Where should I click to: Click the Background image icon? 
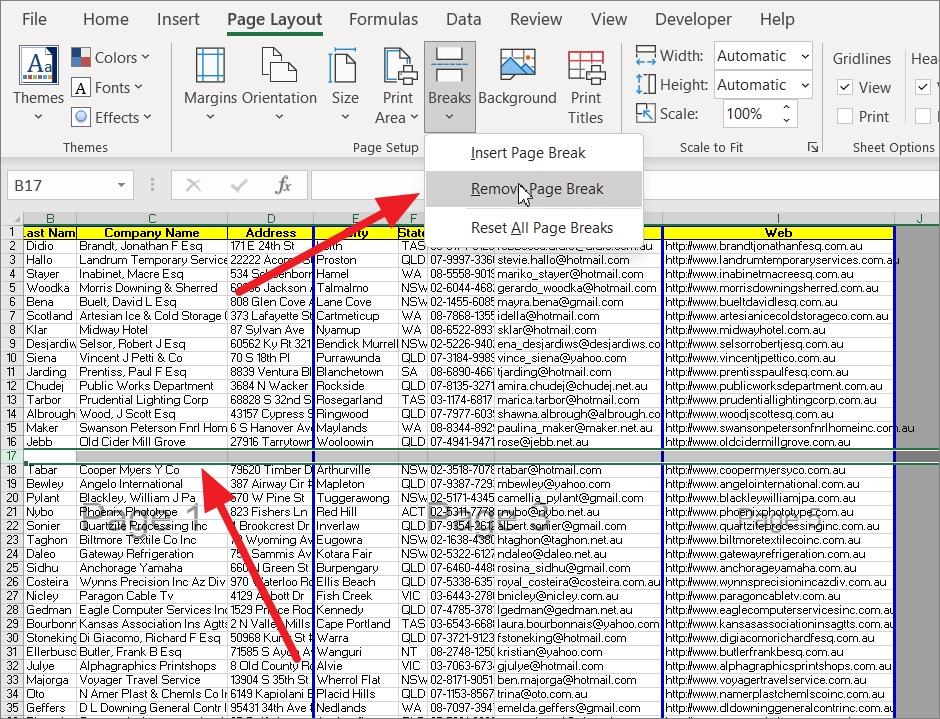pos(517,68)
